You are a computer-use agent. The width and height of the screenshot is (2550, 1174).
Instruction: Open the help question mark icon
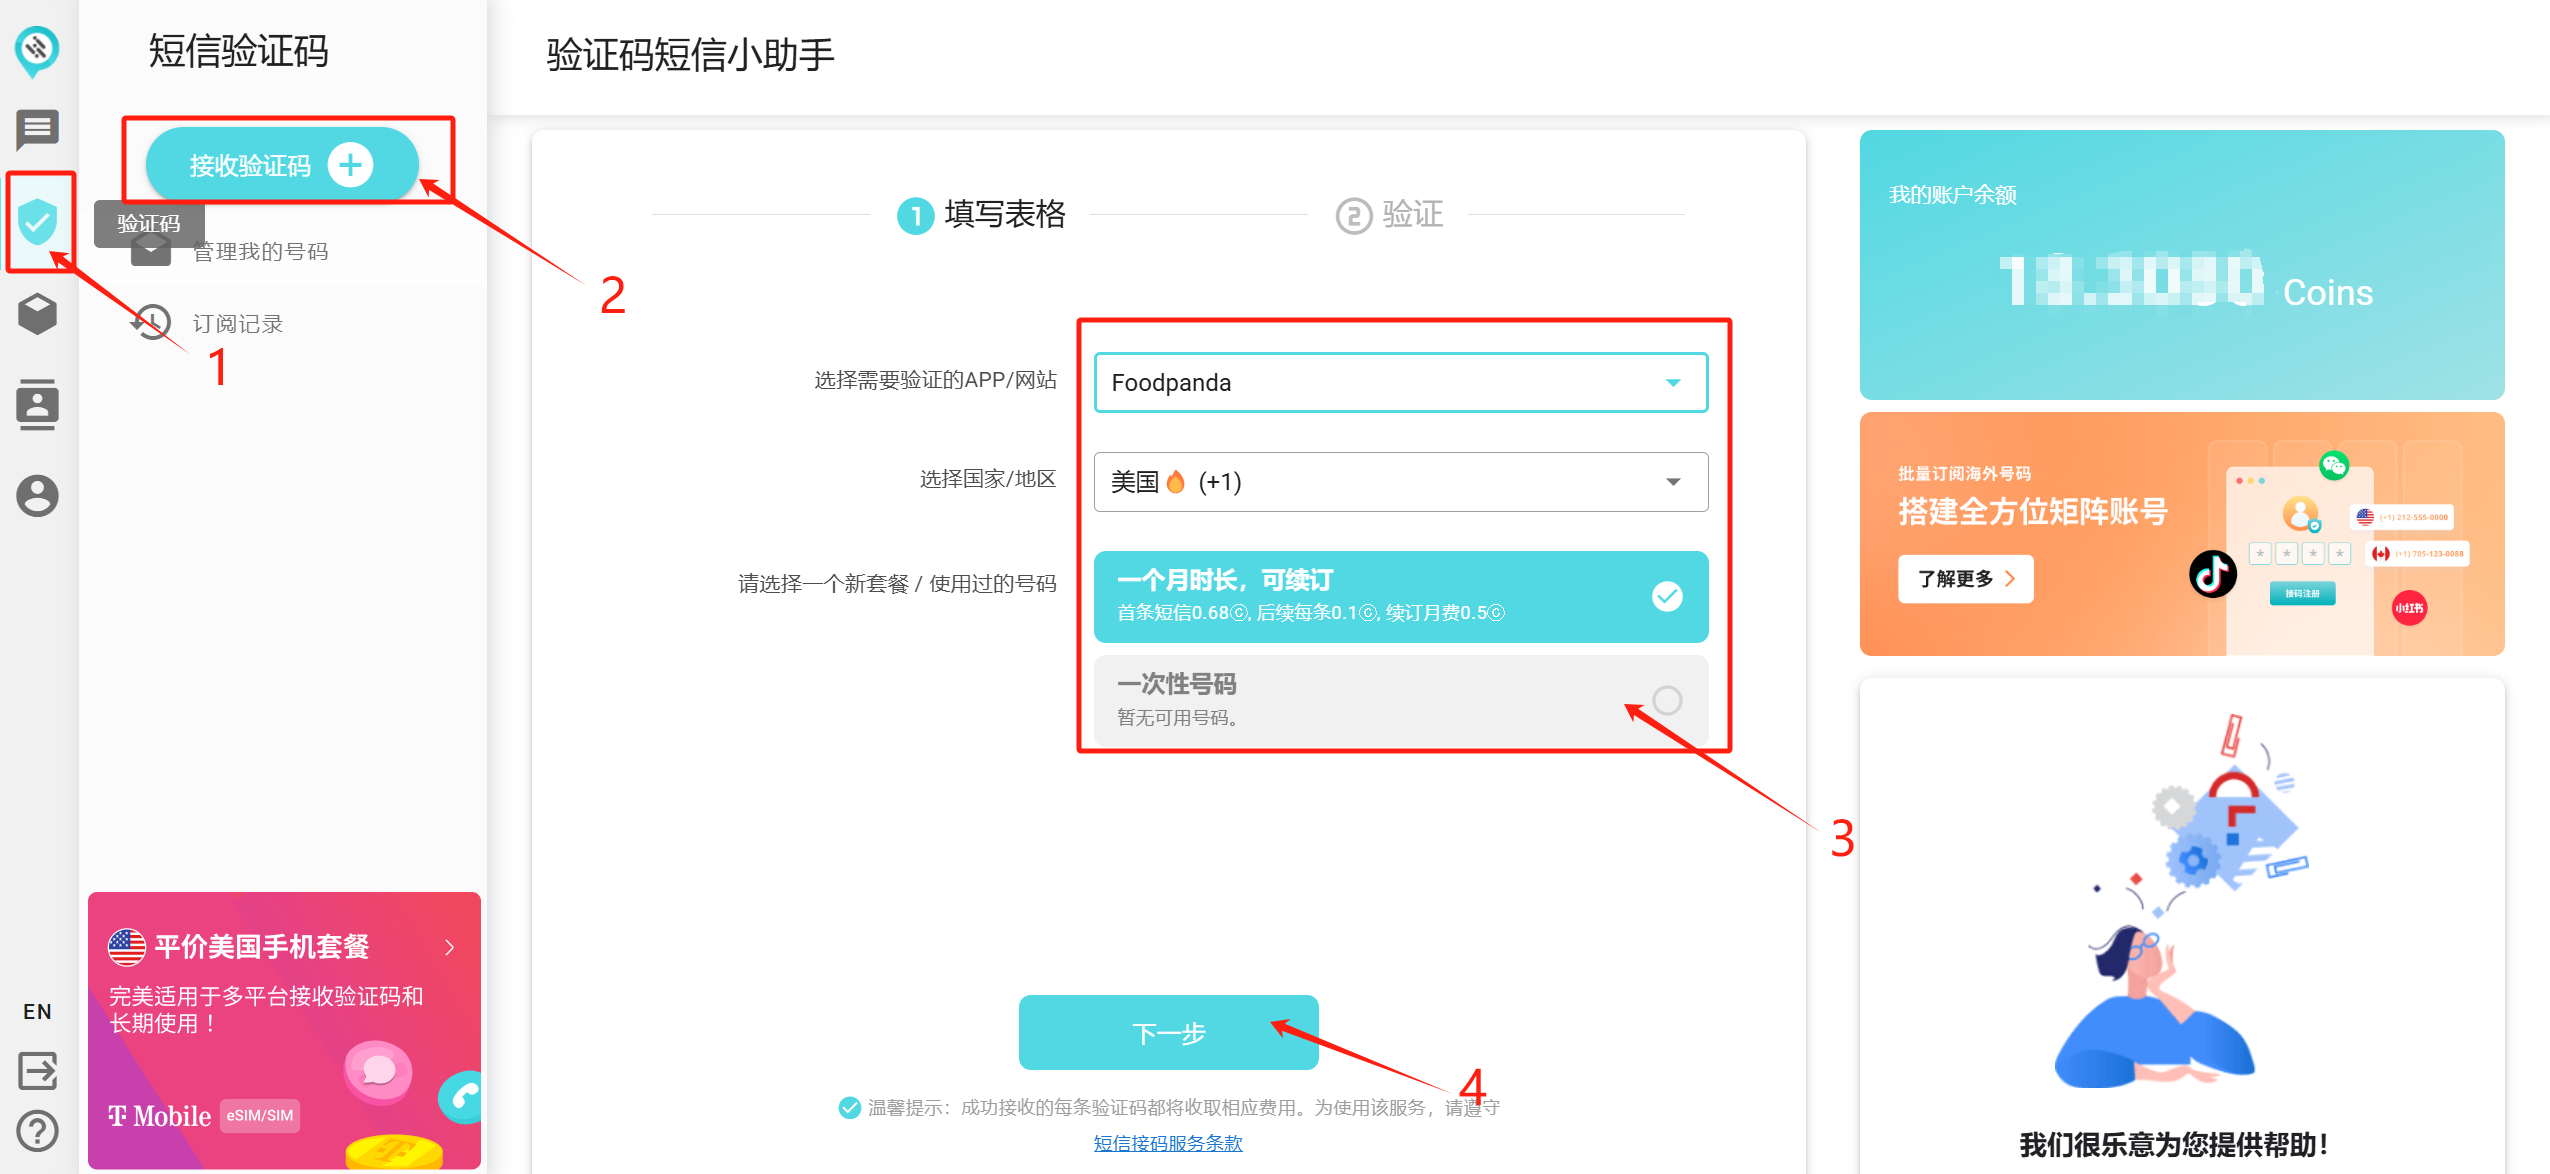37,1131
